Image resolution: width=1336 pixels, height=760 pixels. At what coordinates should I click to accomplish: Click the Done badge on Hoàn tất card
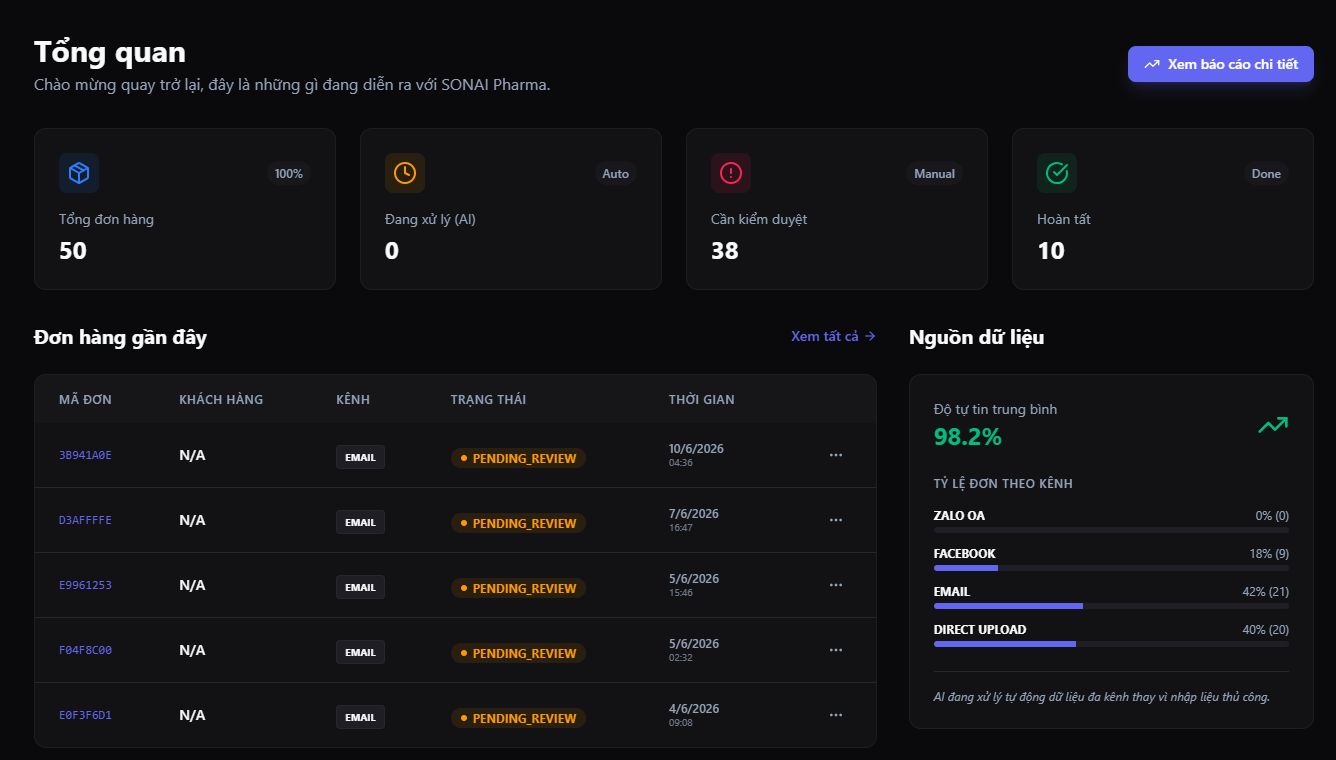tap(1266, 173)
